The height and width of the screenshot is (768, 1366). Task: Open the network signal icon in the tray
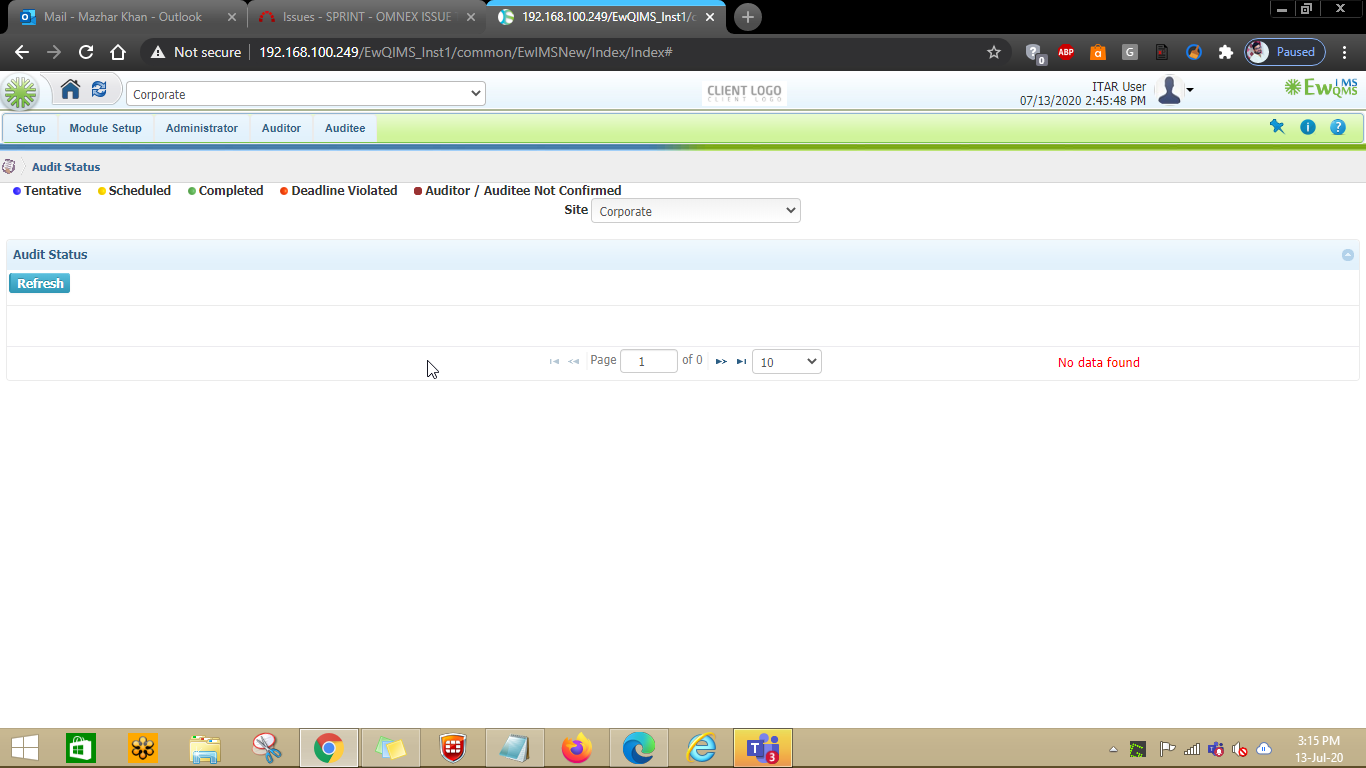pyautogui.click(x=1191, y=749)
